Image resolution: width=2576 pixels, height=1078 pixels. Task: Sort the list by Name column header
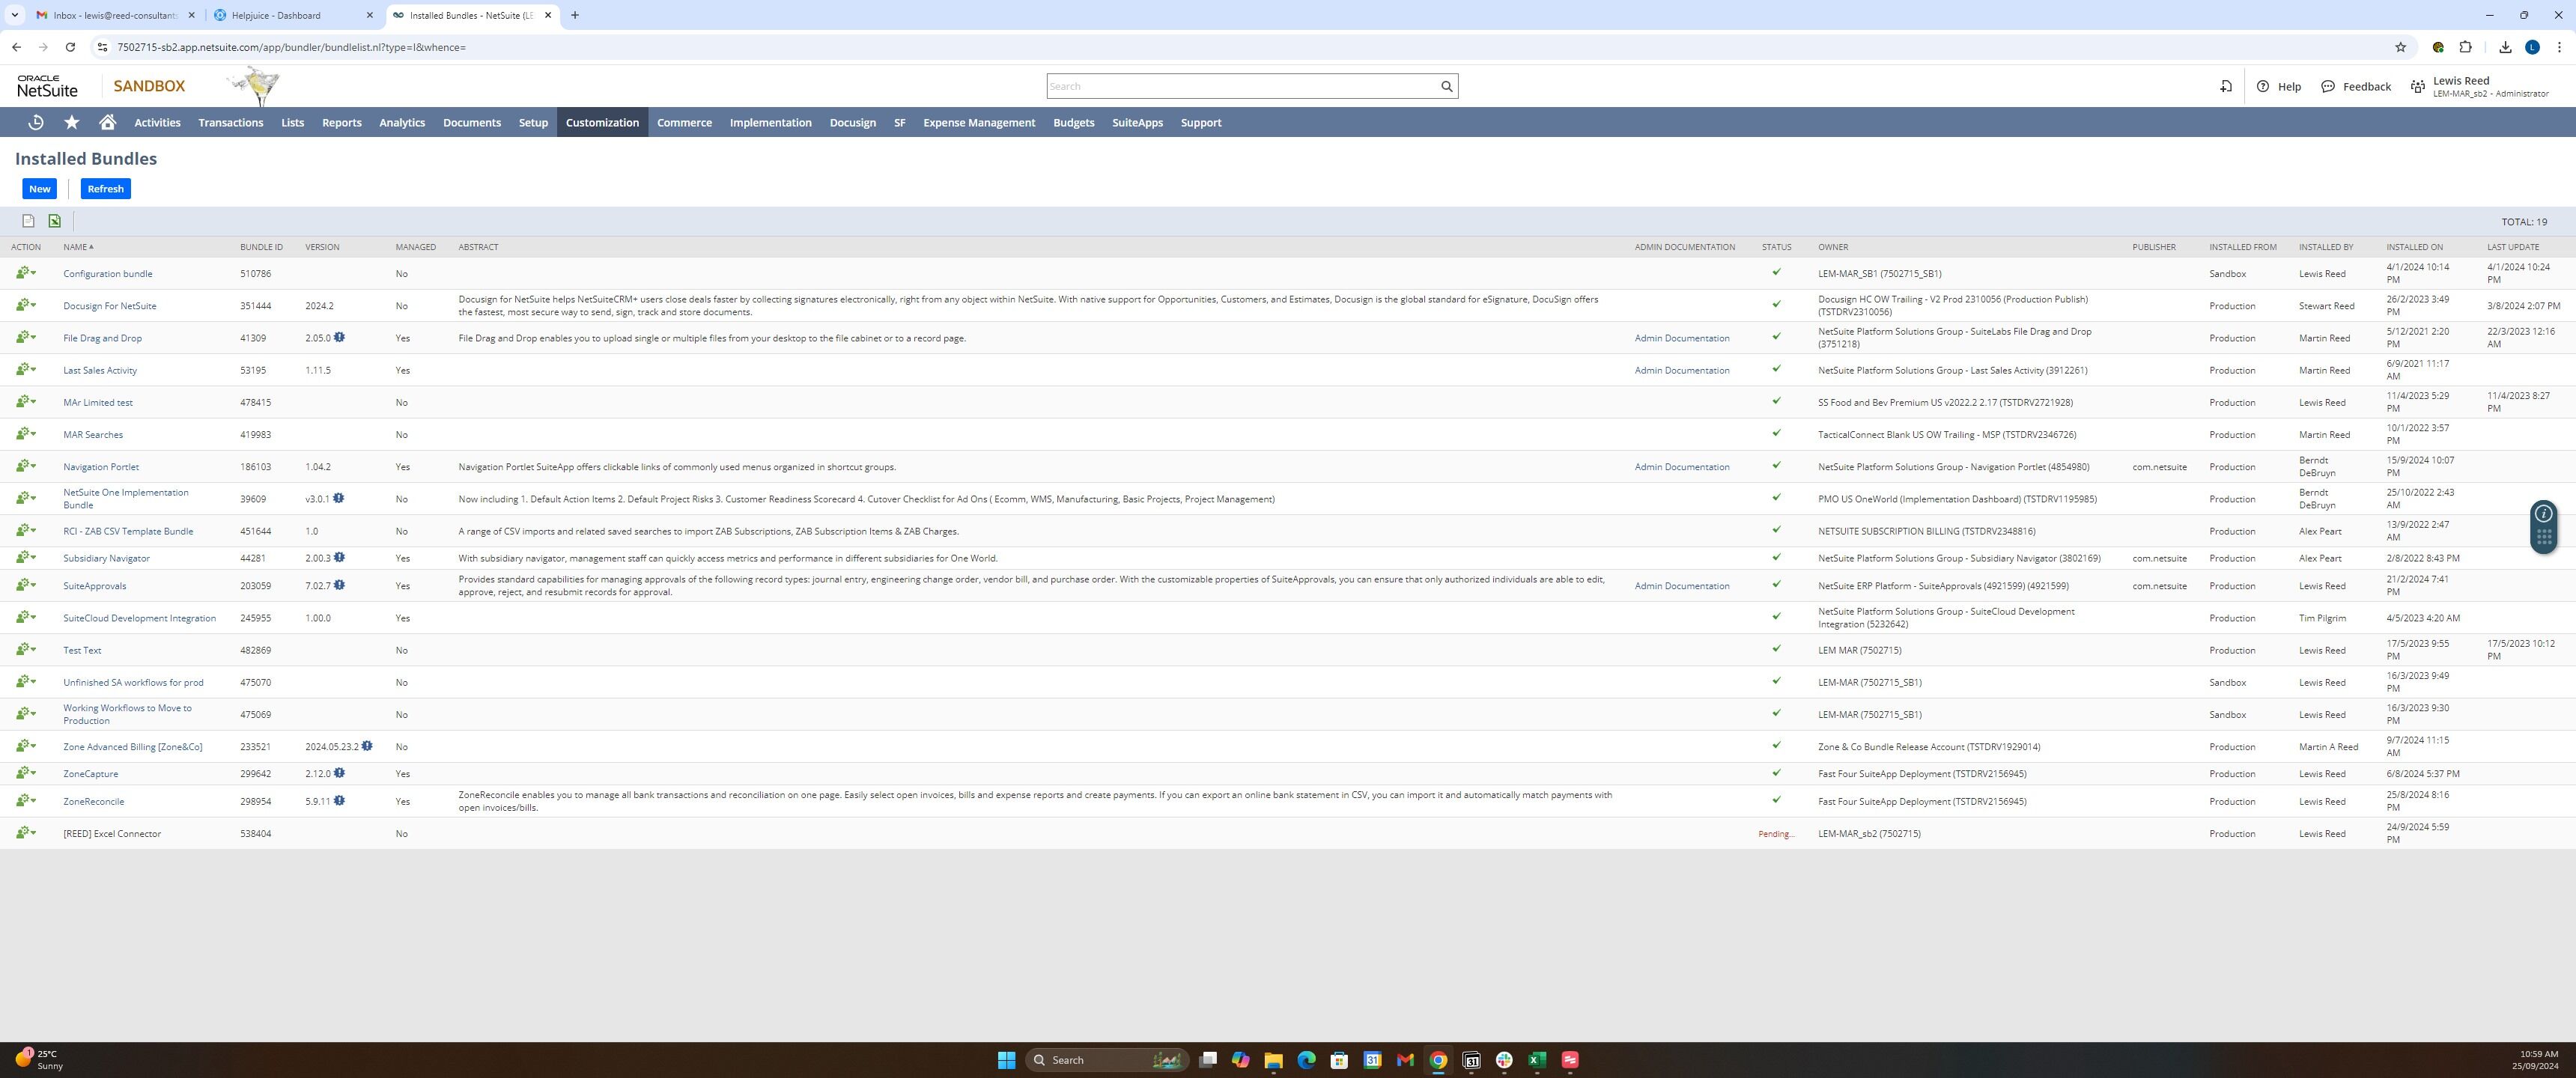click(x=75, y=247)
